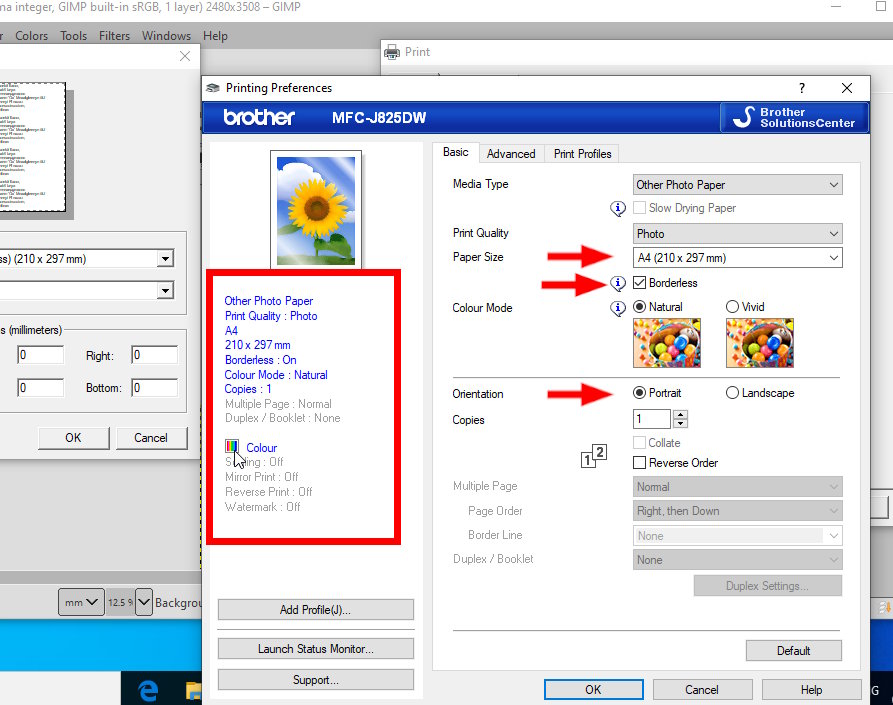Decrease copies with the down spinner arrow
Image resolution: width=893 pixels, height=705 pixels.
coord(681,423)
